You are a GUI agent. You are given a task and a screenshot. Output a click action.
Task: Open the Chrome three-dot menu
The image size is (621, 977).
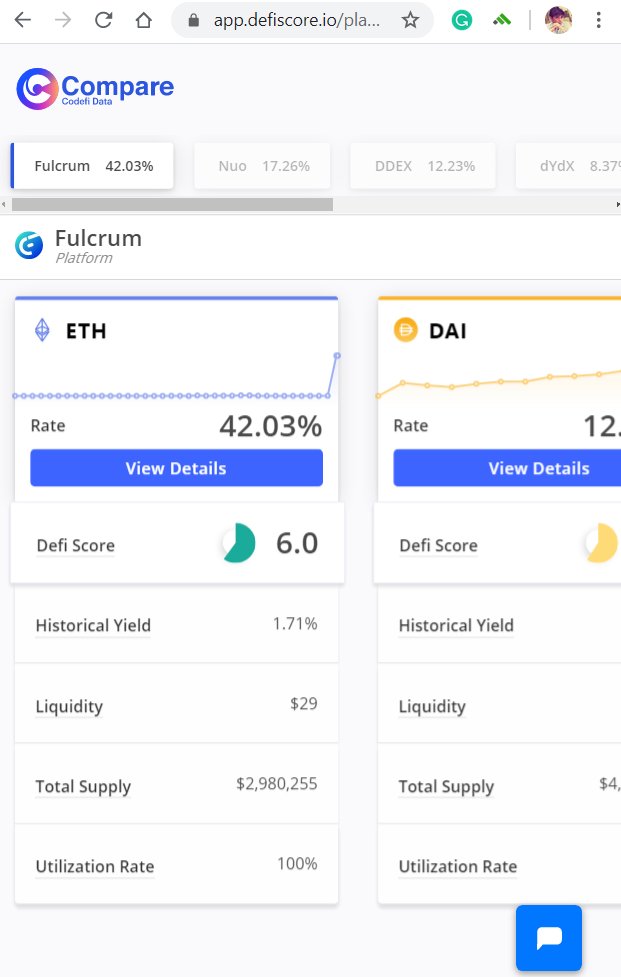pyautogui.click(x=598, y=21)
